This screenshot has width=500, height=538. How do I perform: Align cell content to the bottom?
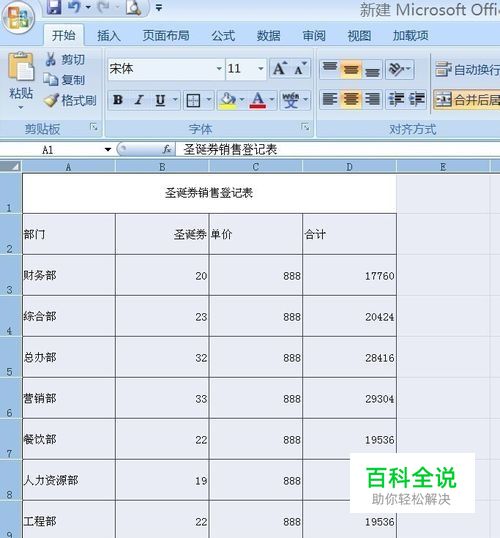(x=372, y=69)
